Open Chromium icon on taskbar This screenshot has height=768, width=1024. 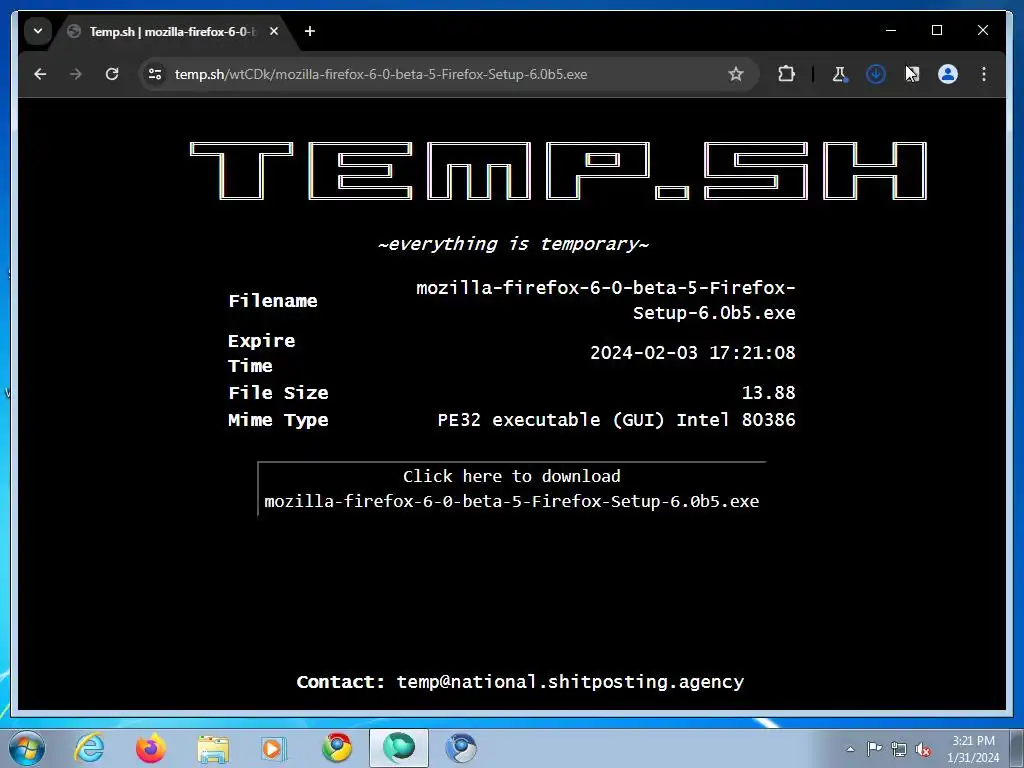pos(461,748)
